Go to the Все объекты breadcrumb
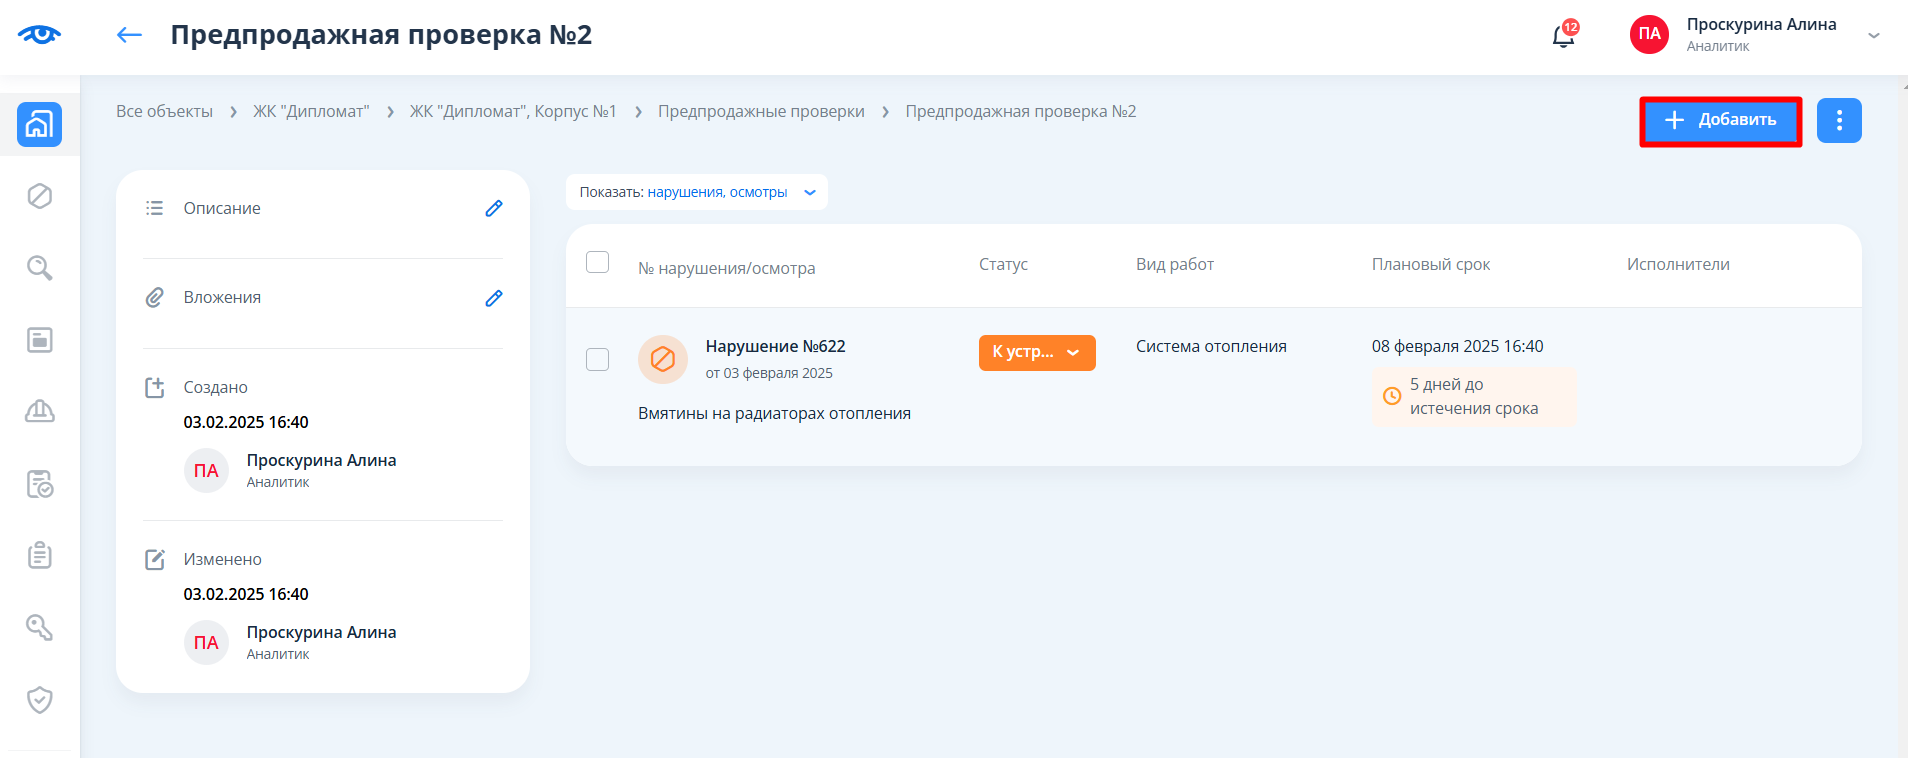Viewport: 1908px width, 758px height. [164, 111]
